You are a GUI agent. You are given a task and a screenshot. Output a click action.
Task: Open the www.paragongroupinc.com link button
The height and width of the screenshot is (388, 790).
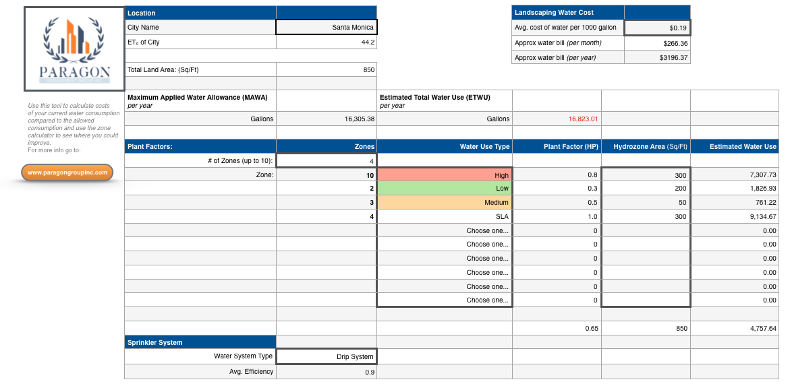(x=68, y=172)
